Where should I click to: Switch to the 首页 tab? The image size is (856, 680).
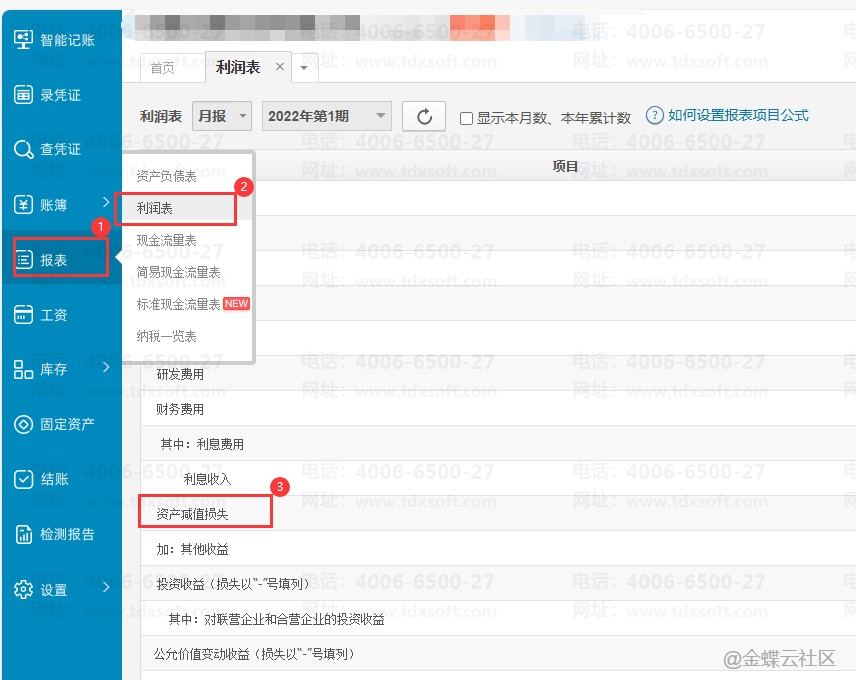[x=162, y=68]
